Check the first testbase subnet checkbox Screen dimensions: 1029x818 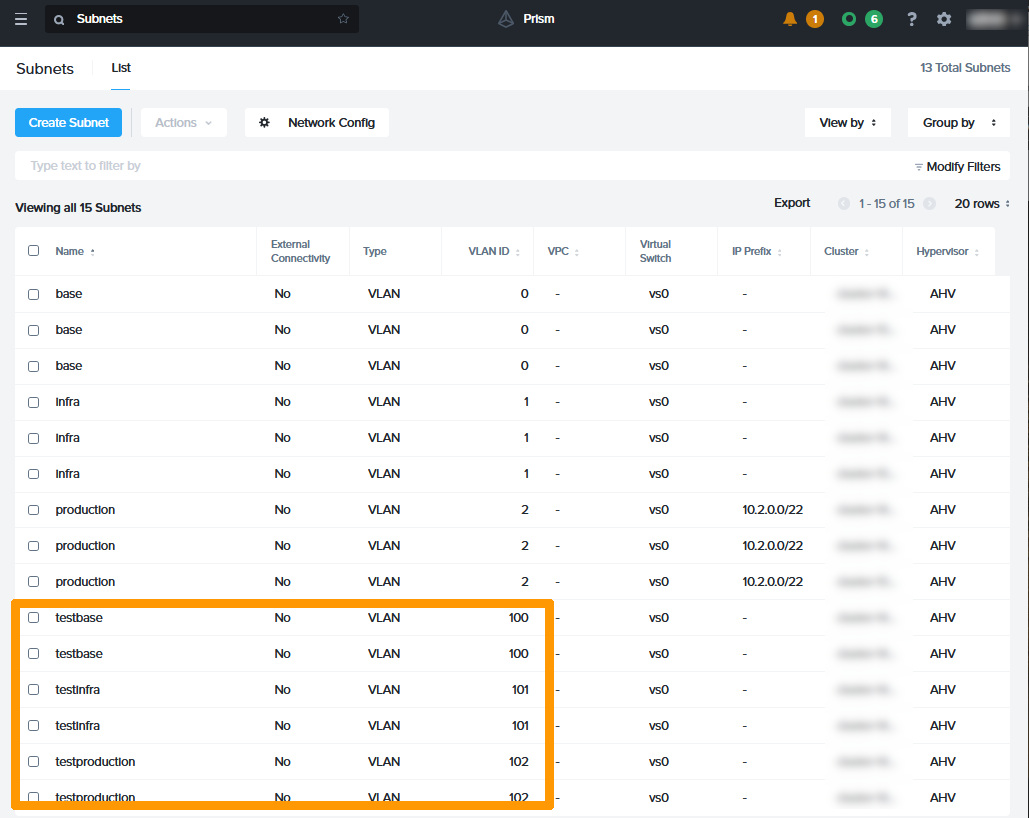click(x=34, y=618)
